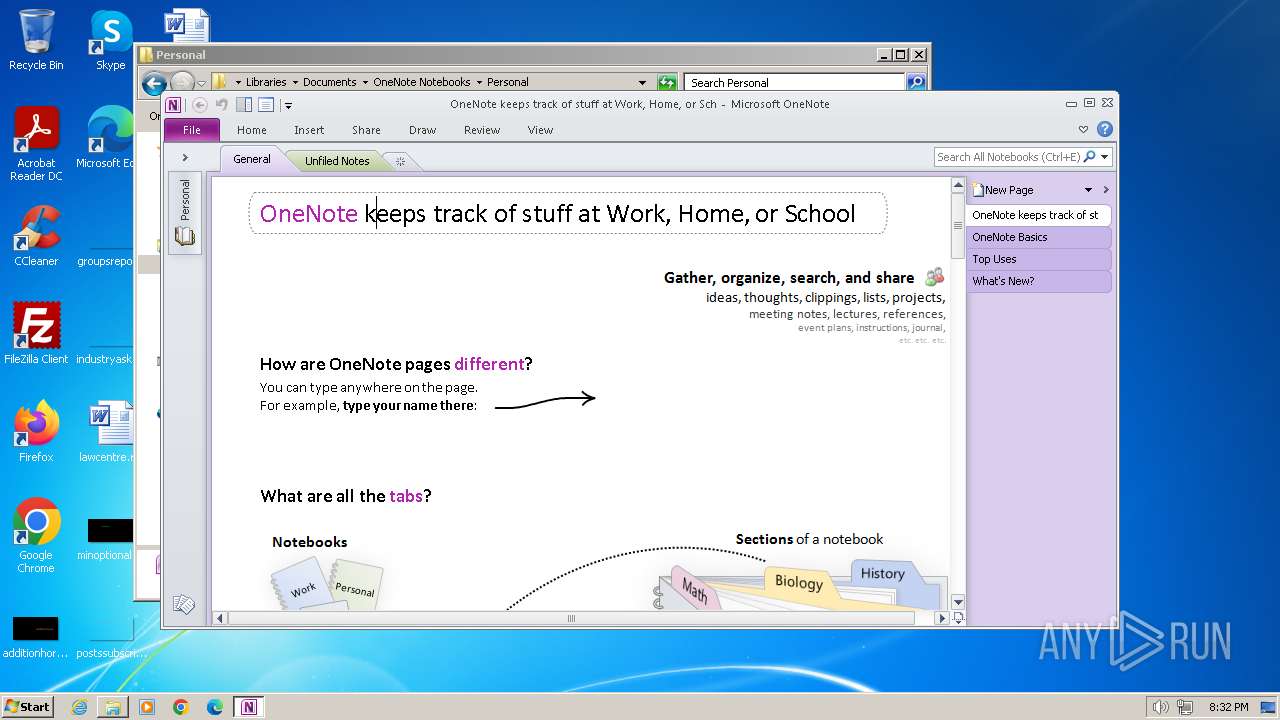This screenshot has width=1280, height=720.
Task: Open the Recycle Bin desktop icon
Action: point(36,40)
